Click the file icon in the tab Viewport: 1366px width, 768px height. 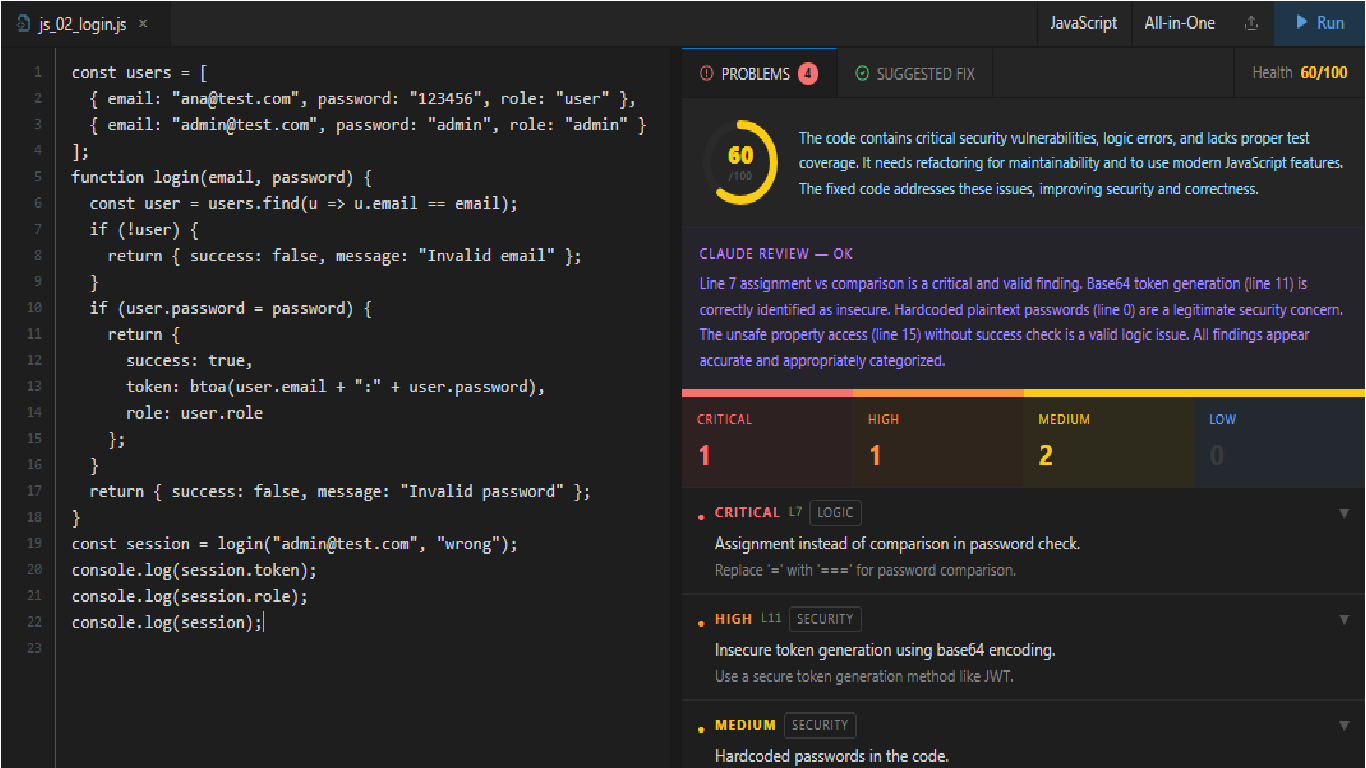click(x=23, y=24)
